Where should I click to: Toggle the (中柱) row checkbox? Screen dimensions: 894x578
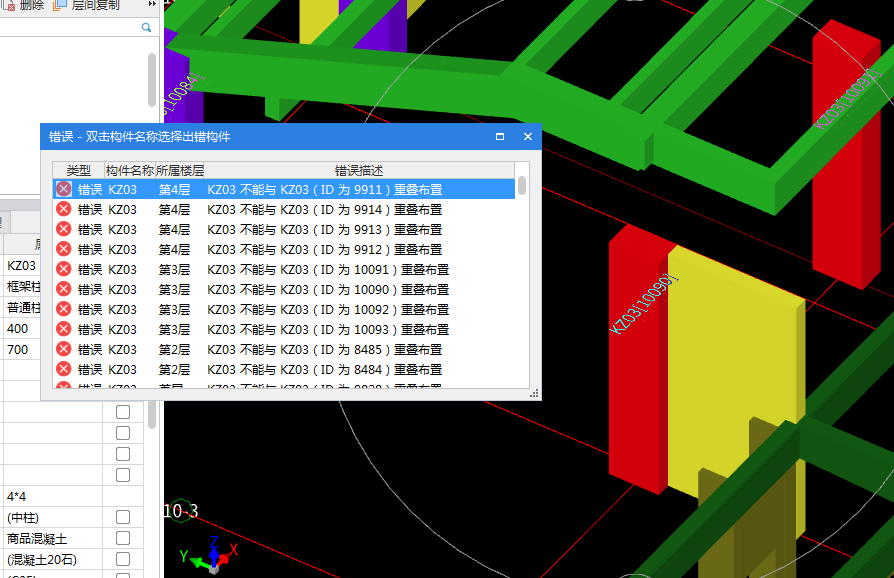pyautogui.click(x=123, y=517)
